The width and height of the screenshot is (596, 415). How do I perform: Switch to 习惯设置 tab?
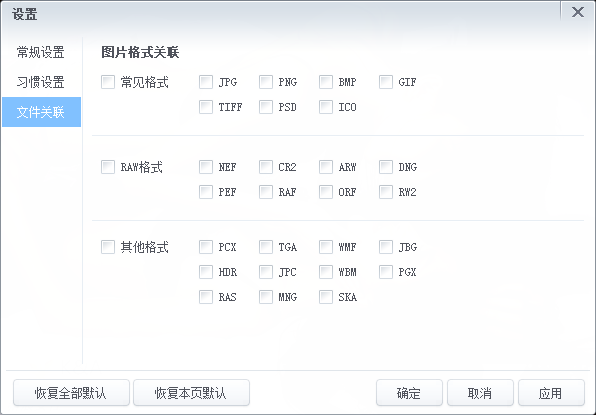coord(41,82)
